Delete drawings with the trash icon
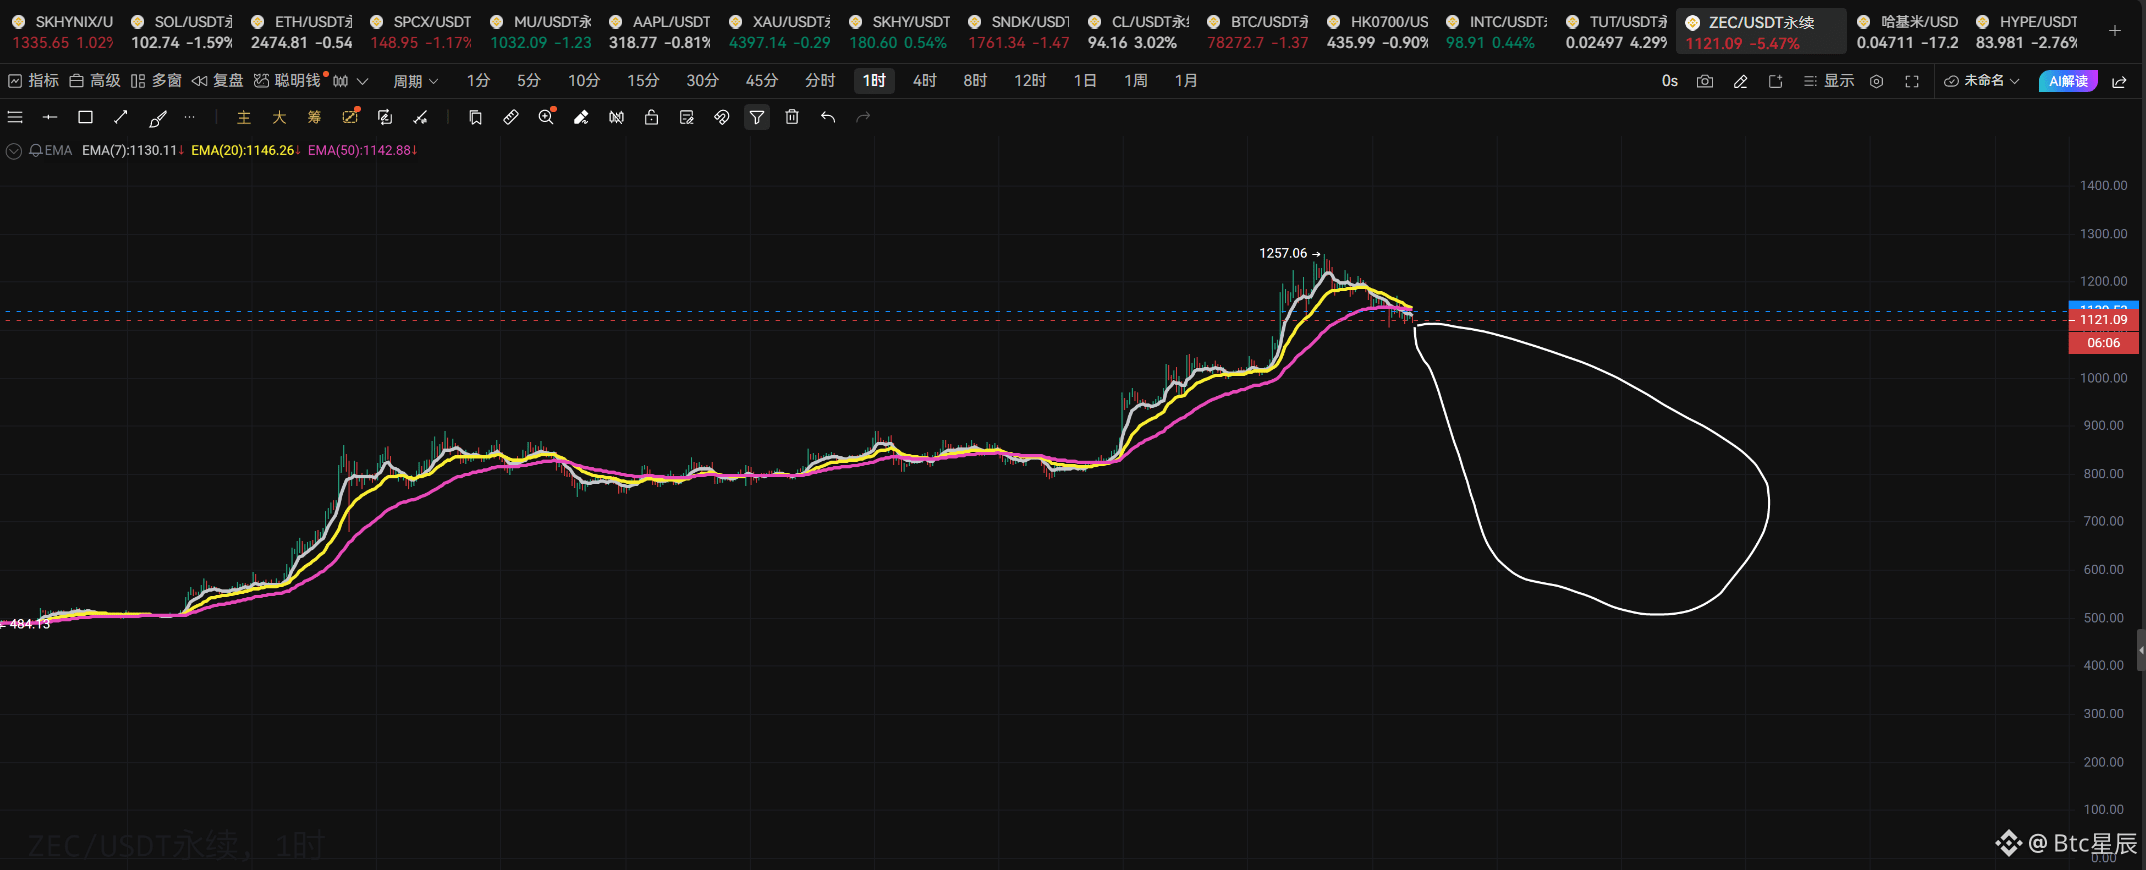Screen dimensions: 2146x870 [x=792, y=117]
